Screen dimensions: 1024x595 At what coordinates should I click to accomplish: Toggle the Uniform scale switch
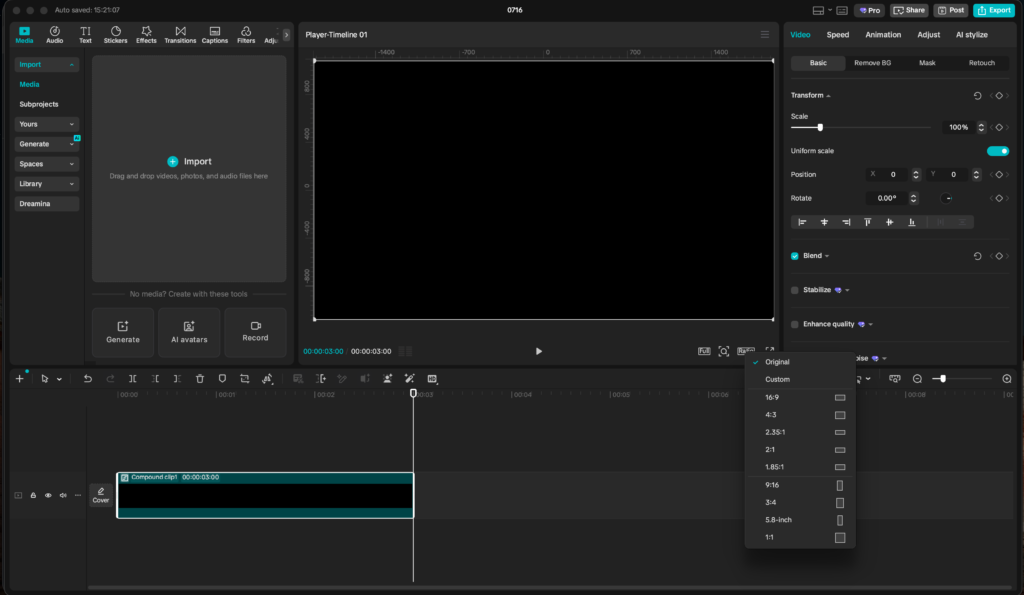[x=998, y=151]
